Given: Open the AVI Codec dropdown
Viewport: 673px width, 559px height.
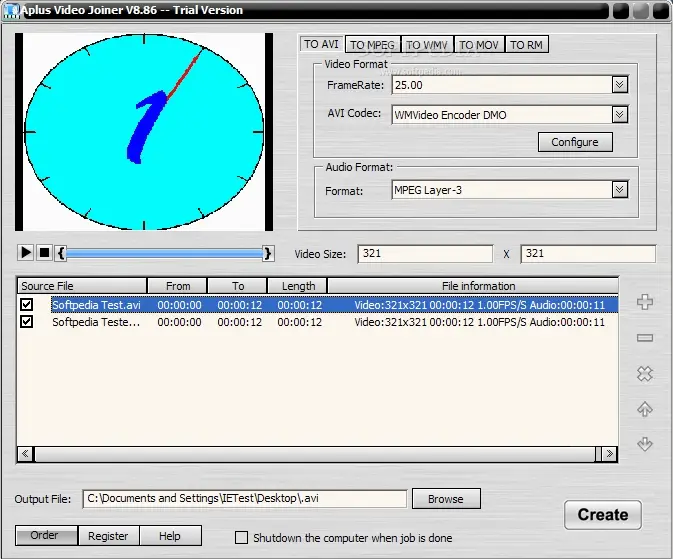Looking at the screenshot, I should coord(619,115).
